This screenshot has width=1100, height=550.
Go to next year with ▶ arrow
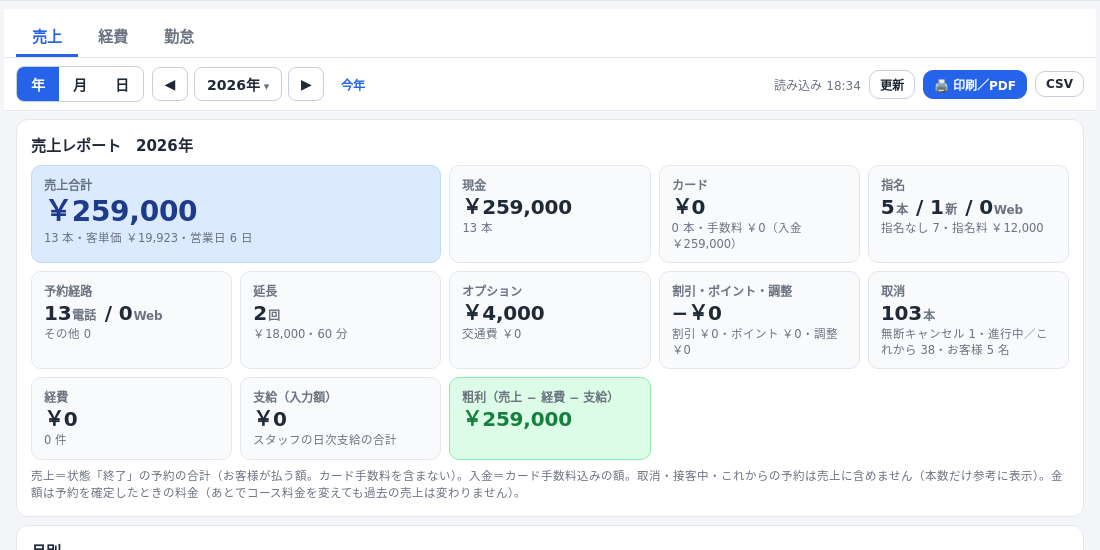(x=306, y=85)
